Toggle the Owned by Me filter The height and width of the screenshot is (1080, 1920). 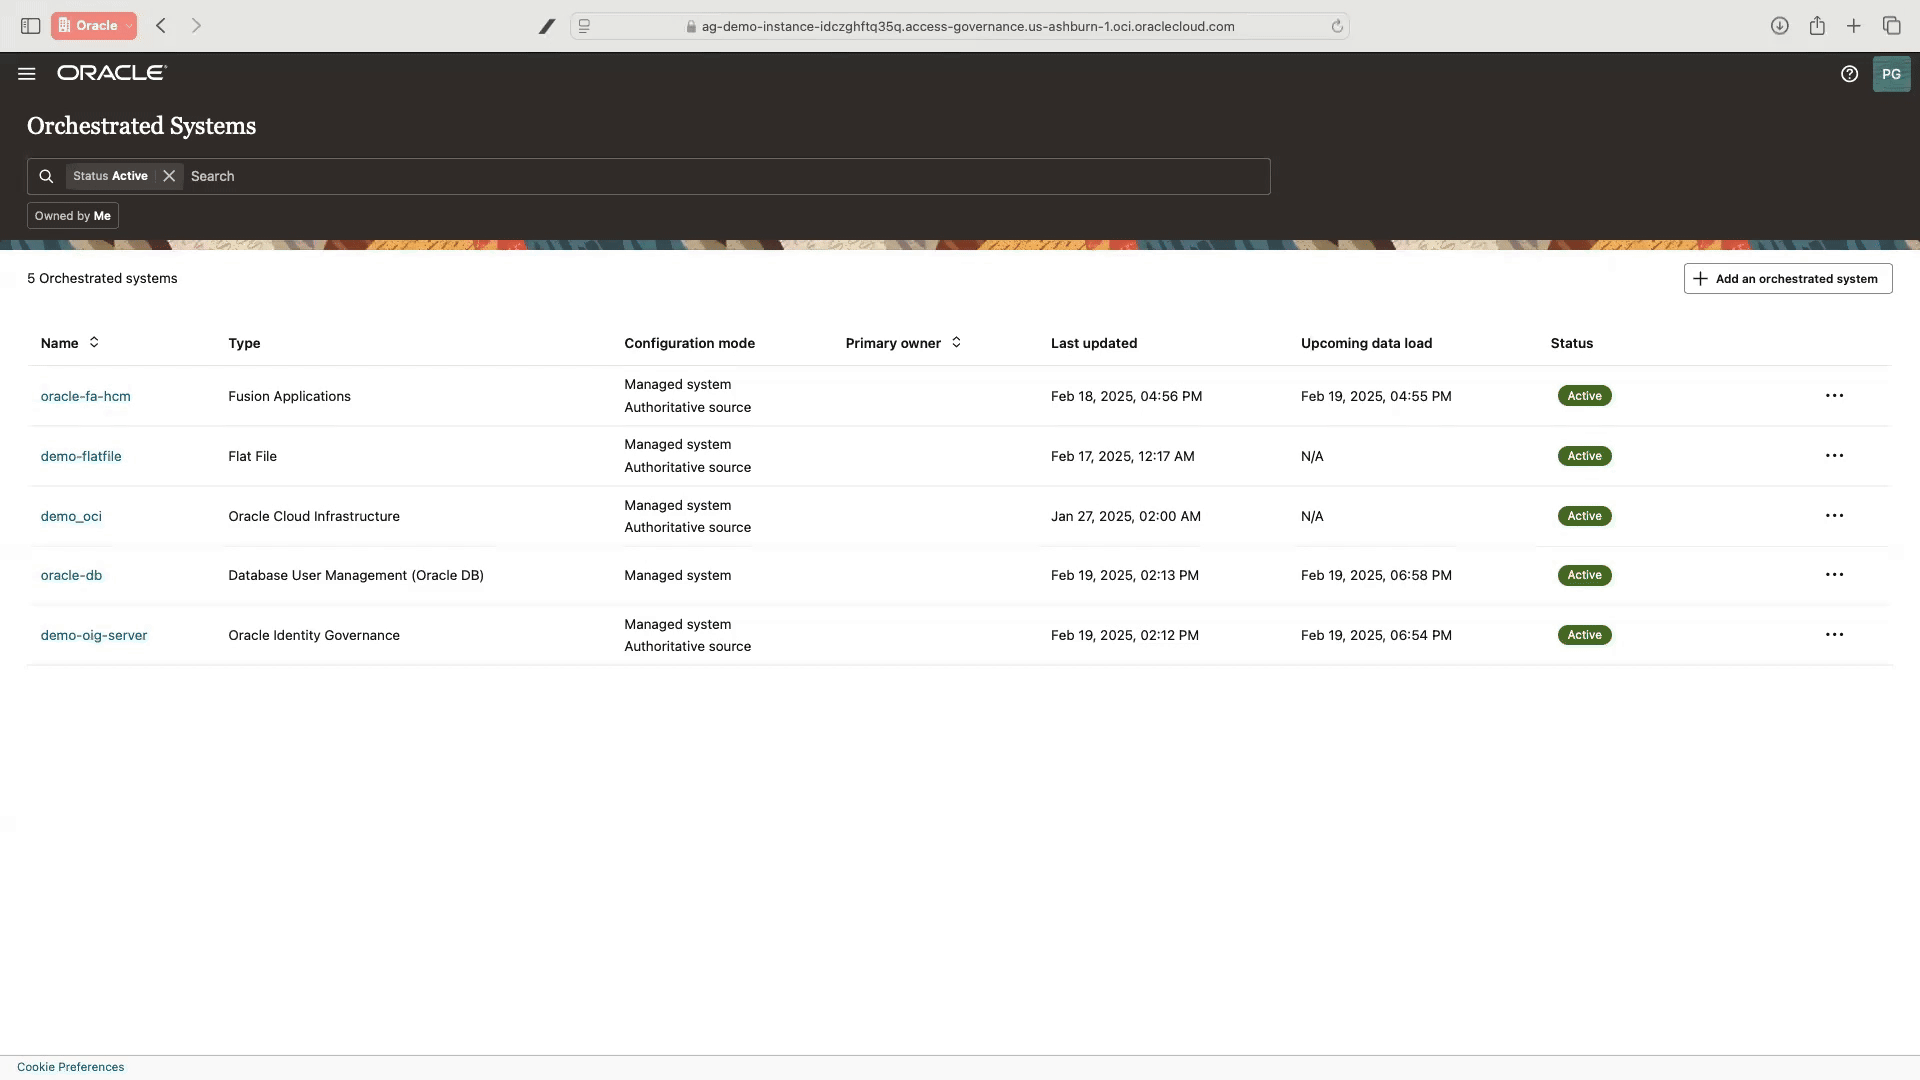point(72,215)
